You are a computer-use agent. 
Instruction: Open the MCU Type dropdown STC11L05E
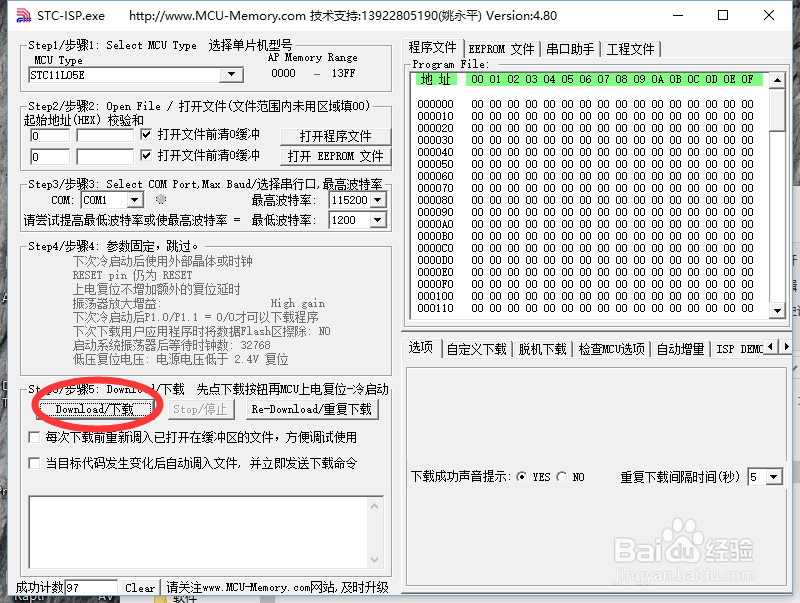click(231, 75)
